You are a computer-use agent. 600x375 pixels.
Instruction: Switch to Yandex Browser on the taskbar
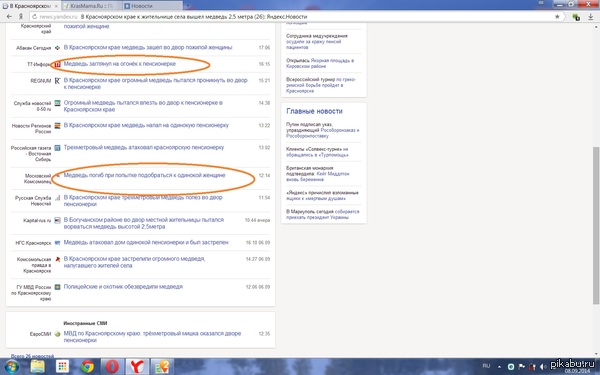pyautogui.click(x=137, y=367)
